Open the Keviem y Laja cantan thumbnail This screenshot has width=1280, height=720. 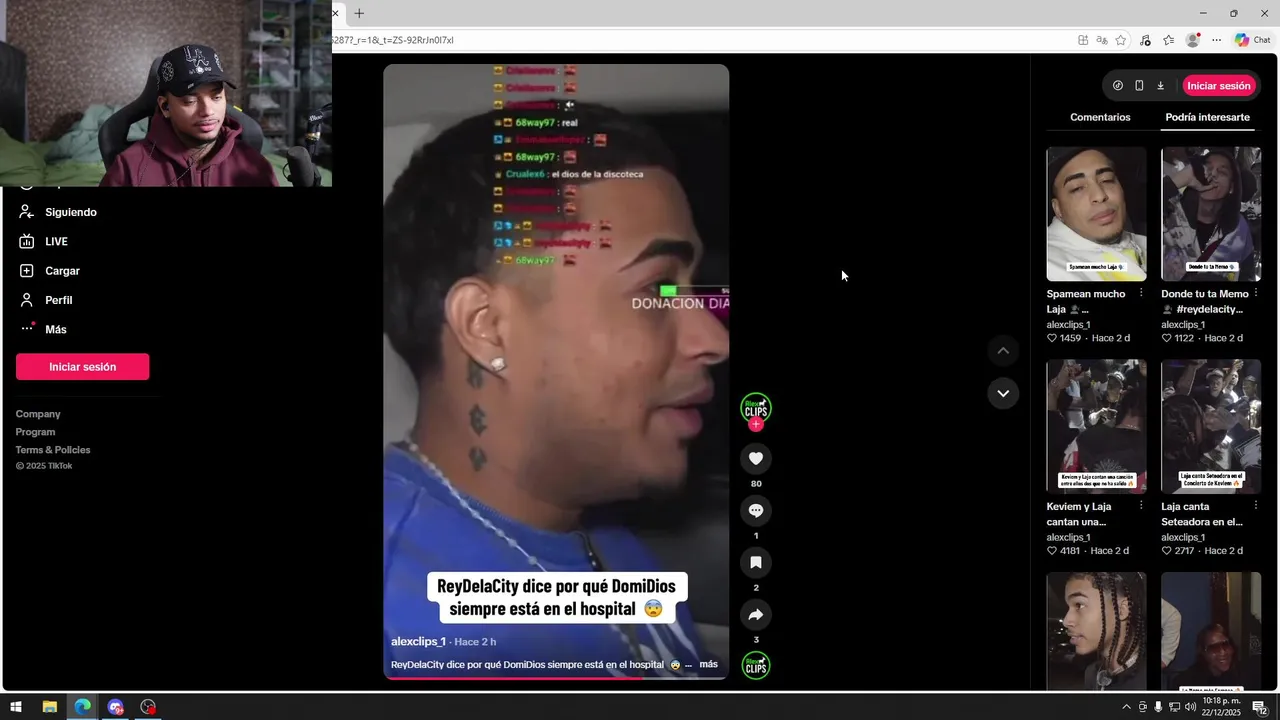click(x=1096, y=427)
